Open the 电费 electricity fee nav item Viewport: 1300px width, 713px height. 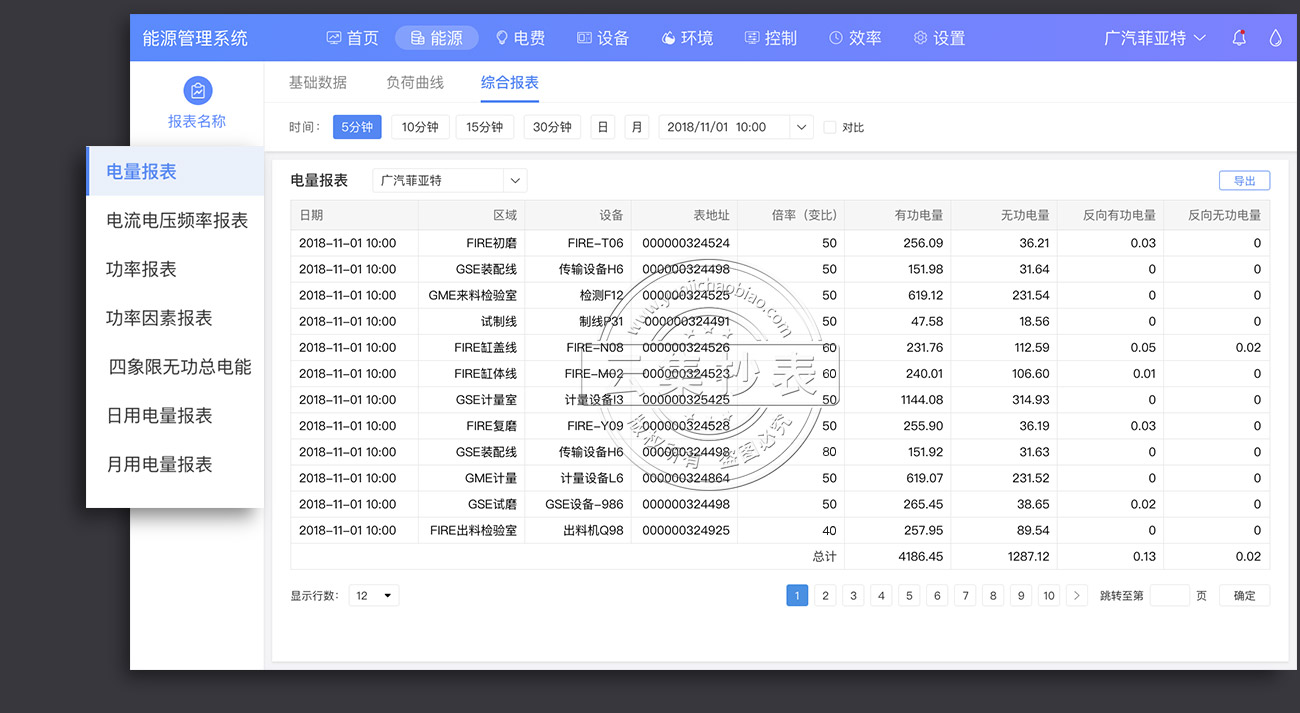pos(520,38)
